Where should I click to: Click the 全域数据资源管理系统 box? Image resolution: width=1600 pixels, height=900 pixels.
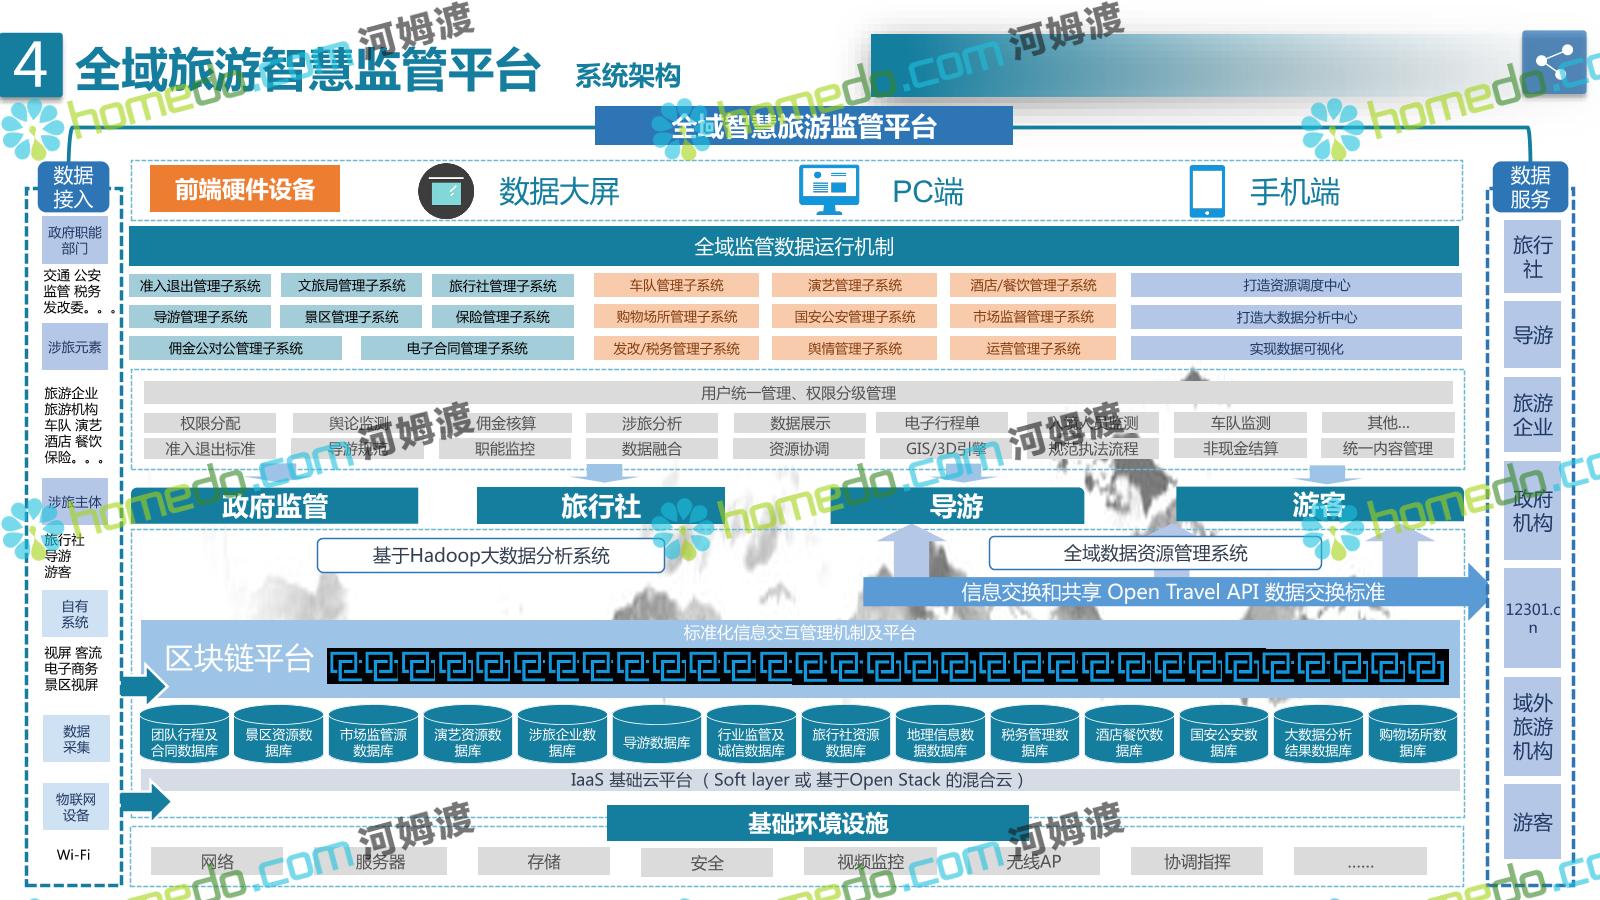tap(1155, 553)
